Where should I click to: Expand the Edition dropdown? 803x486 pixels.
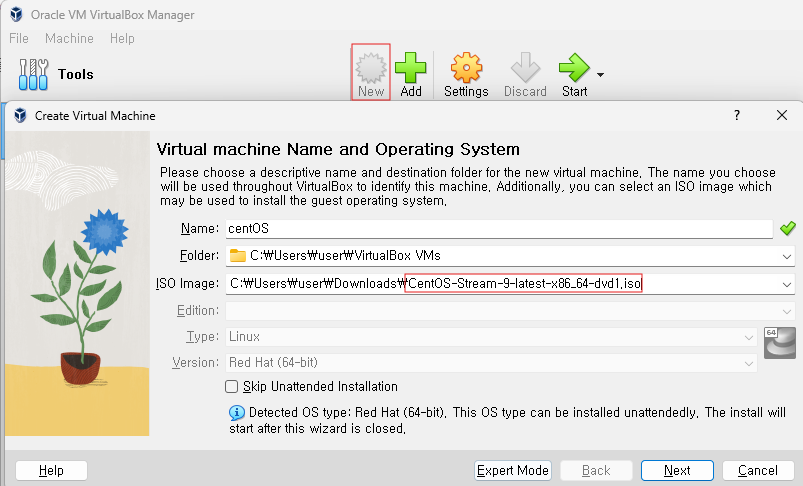pos(787,311)
